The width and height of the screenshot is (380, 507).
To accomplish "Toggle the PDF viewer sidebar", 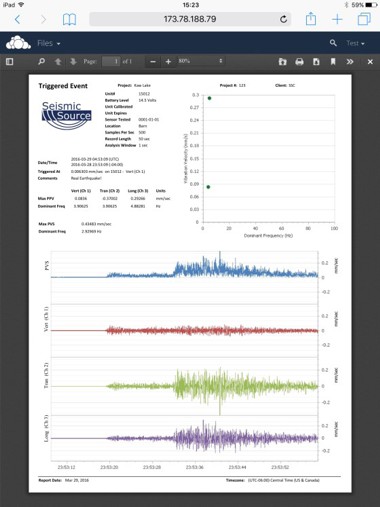I will point(9,62).
